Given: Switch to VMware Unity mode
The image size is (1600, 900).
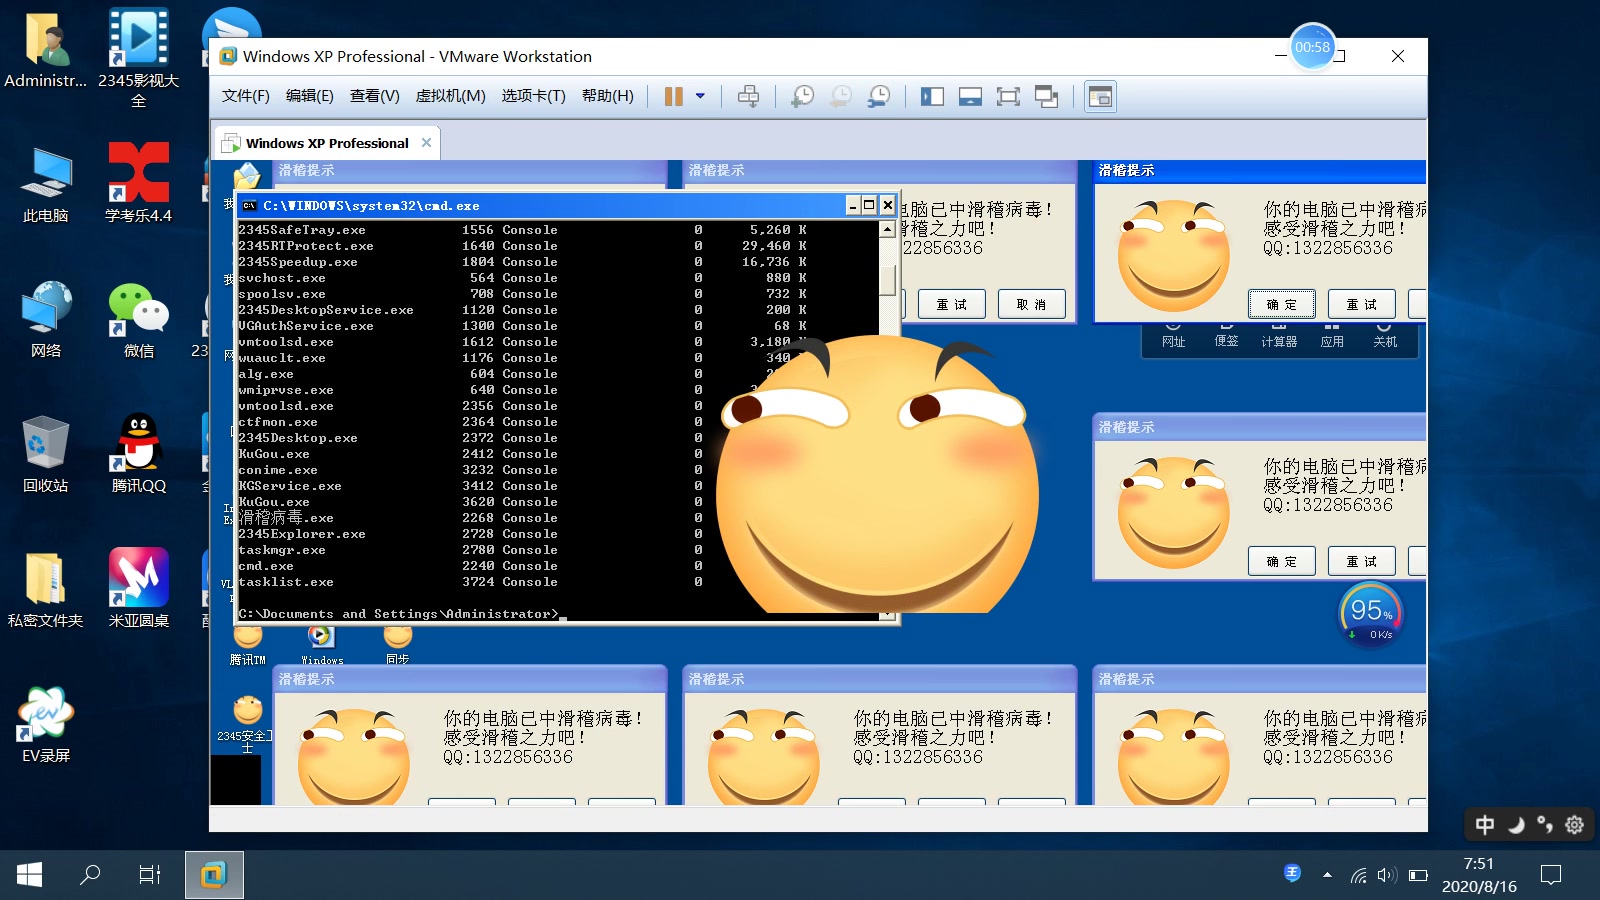Looking at the screenshot, I should click(1047, 96).
